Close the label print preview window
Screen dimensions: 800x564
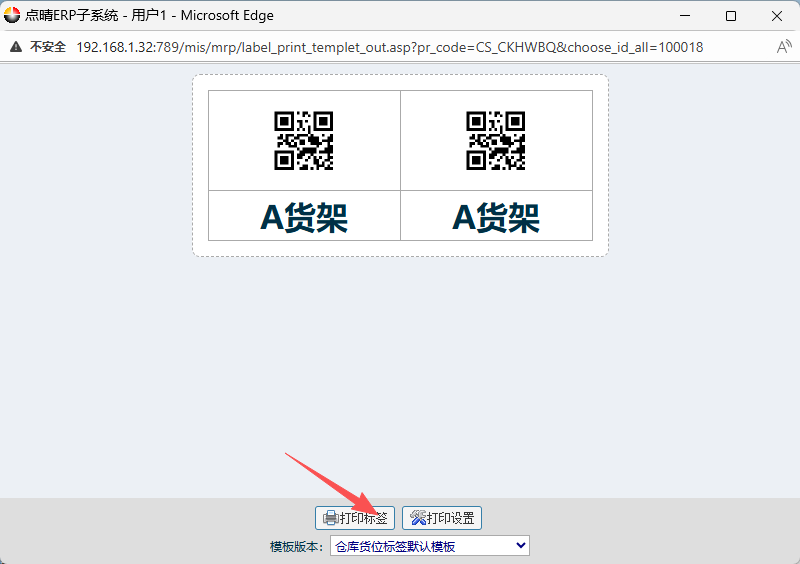(x=777, y=16)
